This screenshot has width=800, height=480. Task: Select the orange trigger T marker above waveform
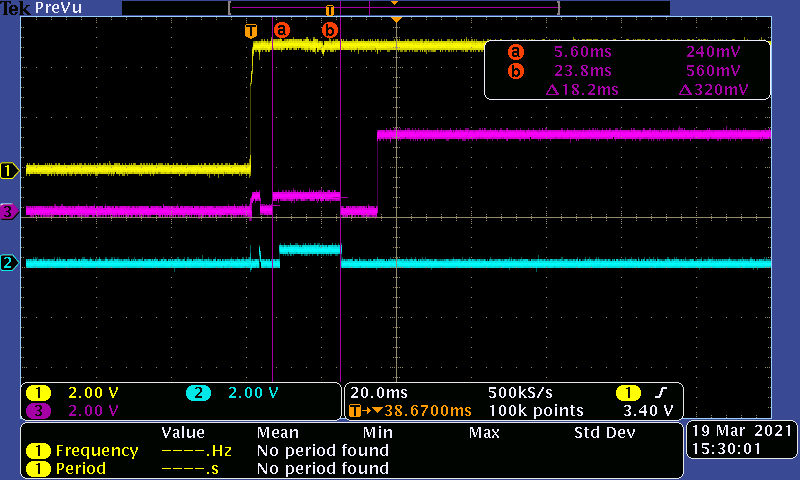point(251,31)
